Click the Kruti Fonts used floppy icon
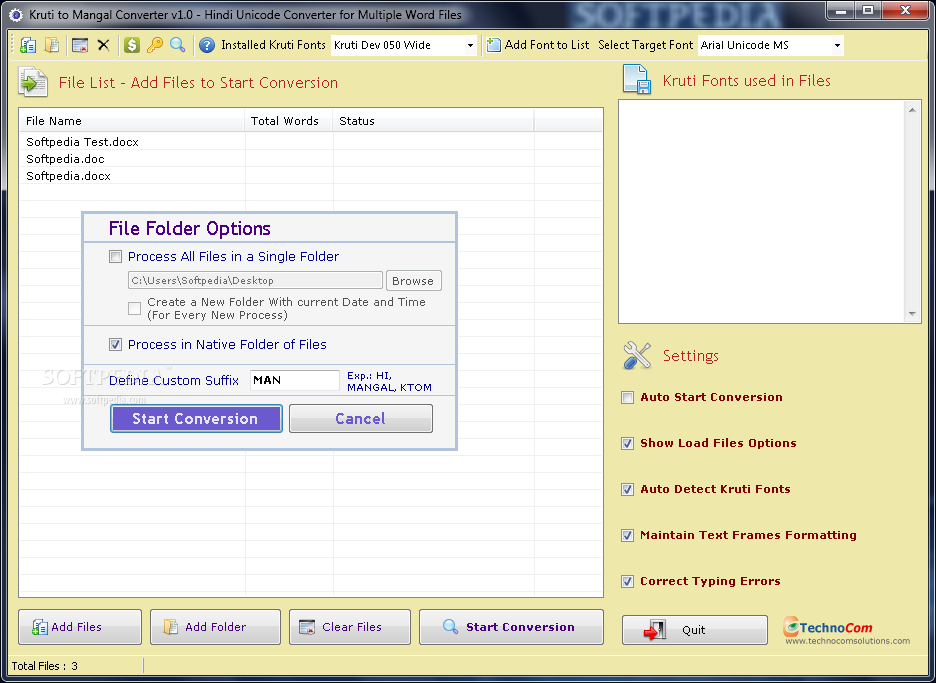The image size is (936, 683). [x=636, y=79]
